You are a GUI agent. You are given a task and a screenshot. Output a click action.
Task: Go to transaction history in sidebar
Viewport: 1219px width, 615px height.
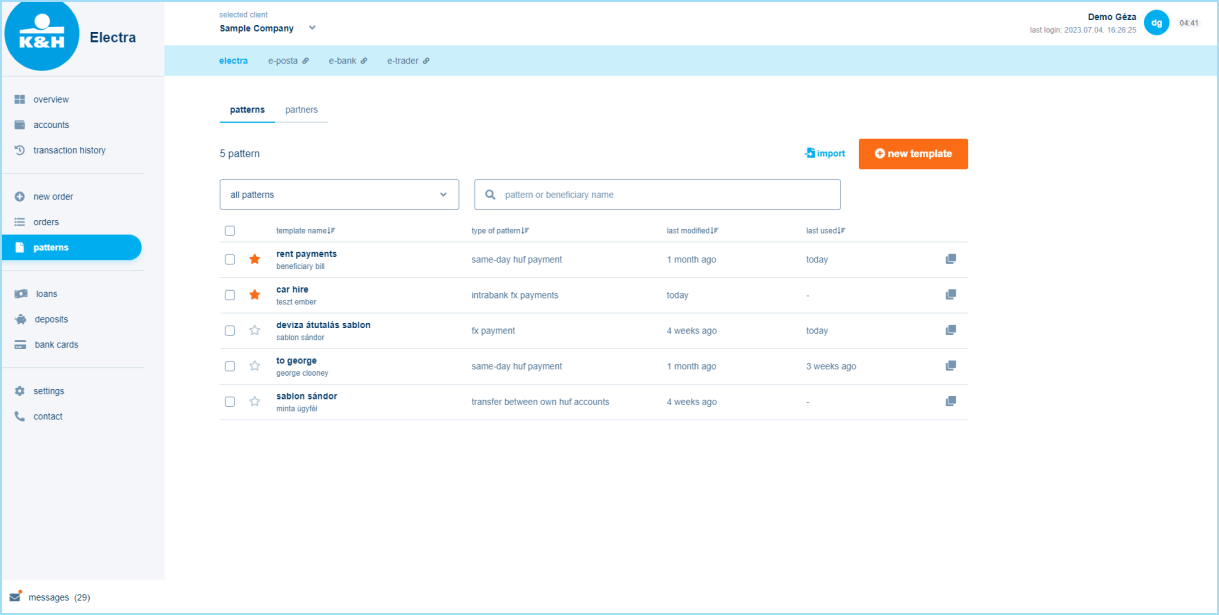[69, 150]
